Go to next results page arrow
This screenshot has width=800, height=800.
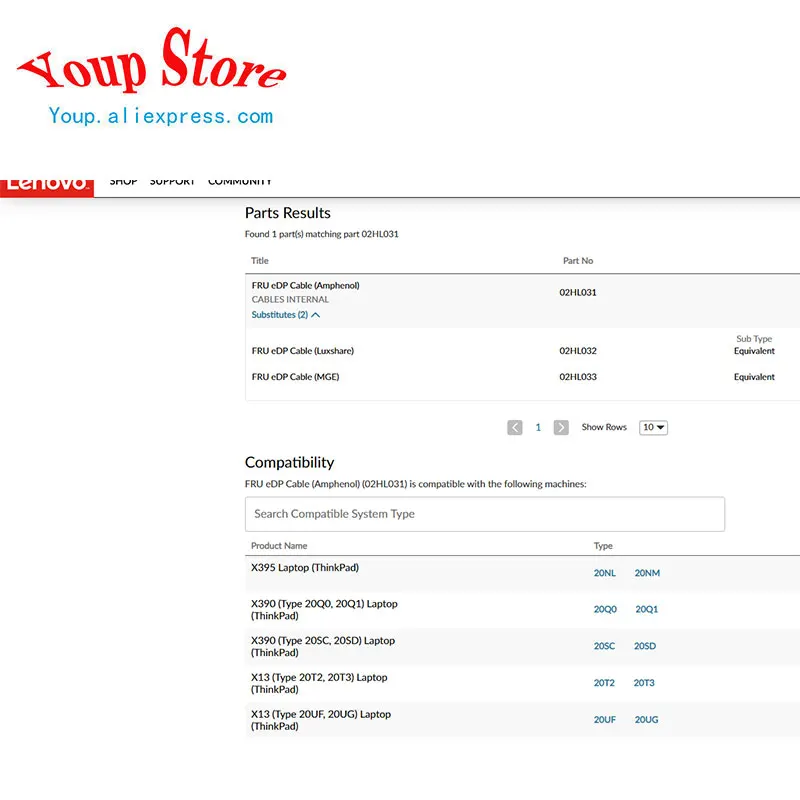[561, 427]
